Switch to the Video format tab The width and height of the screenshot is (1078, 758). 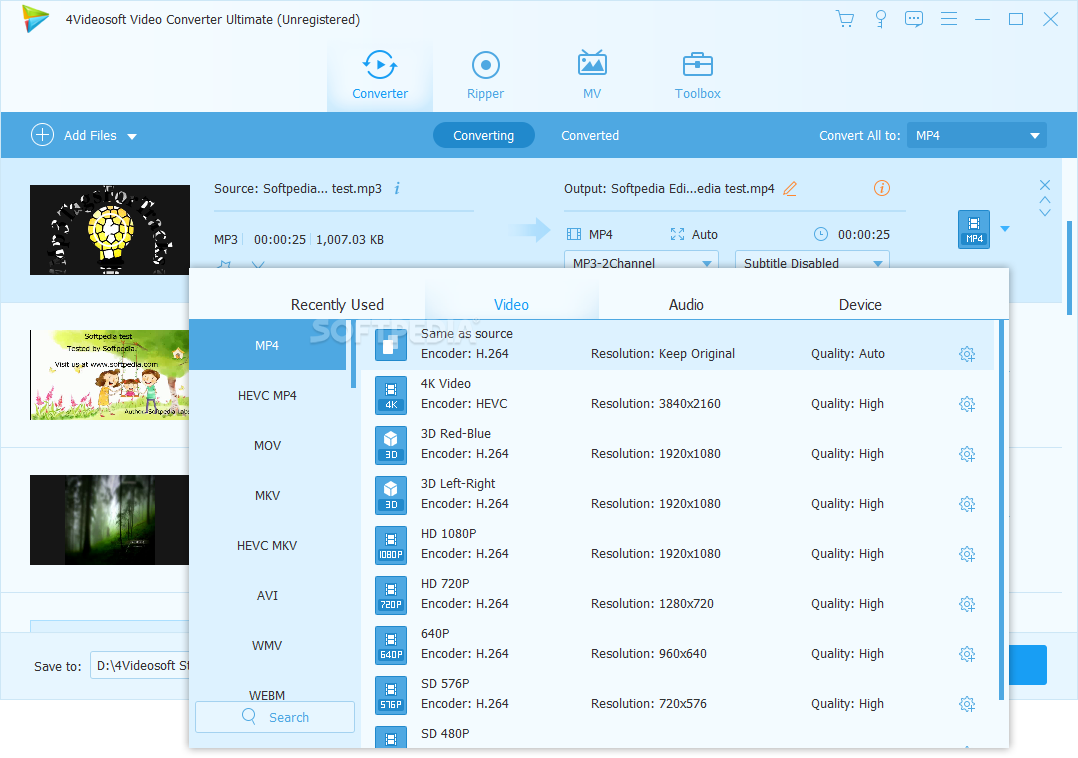point(512,304)
